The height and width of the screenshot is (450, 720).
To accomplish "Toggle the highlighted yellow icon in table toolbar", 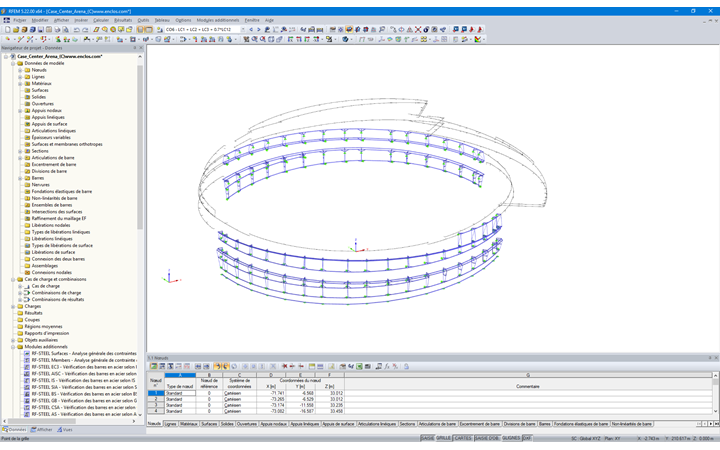I will (218, 366).
